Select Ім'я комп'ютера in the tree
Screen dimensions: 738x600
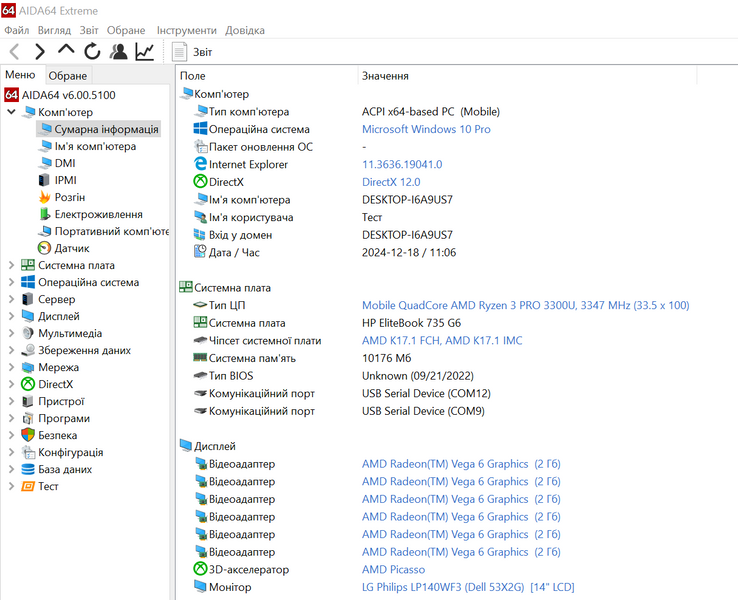(95, 146)
